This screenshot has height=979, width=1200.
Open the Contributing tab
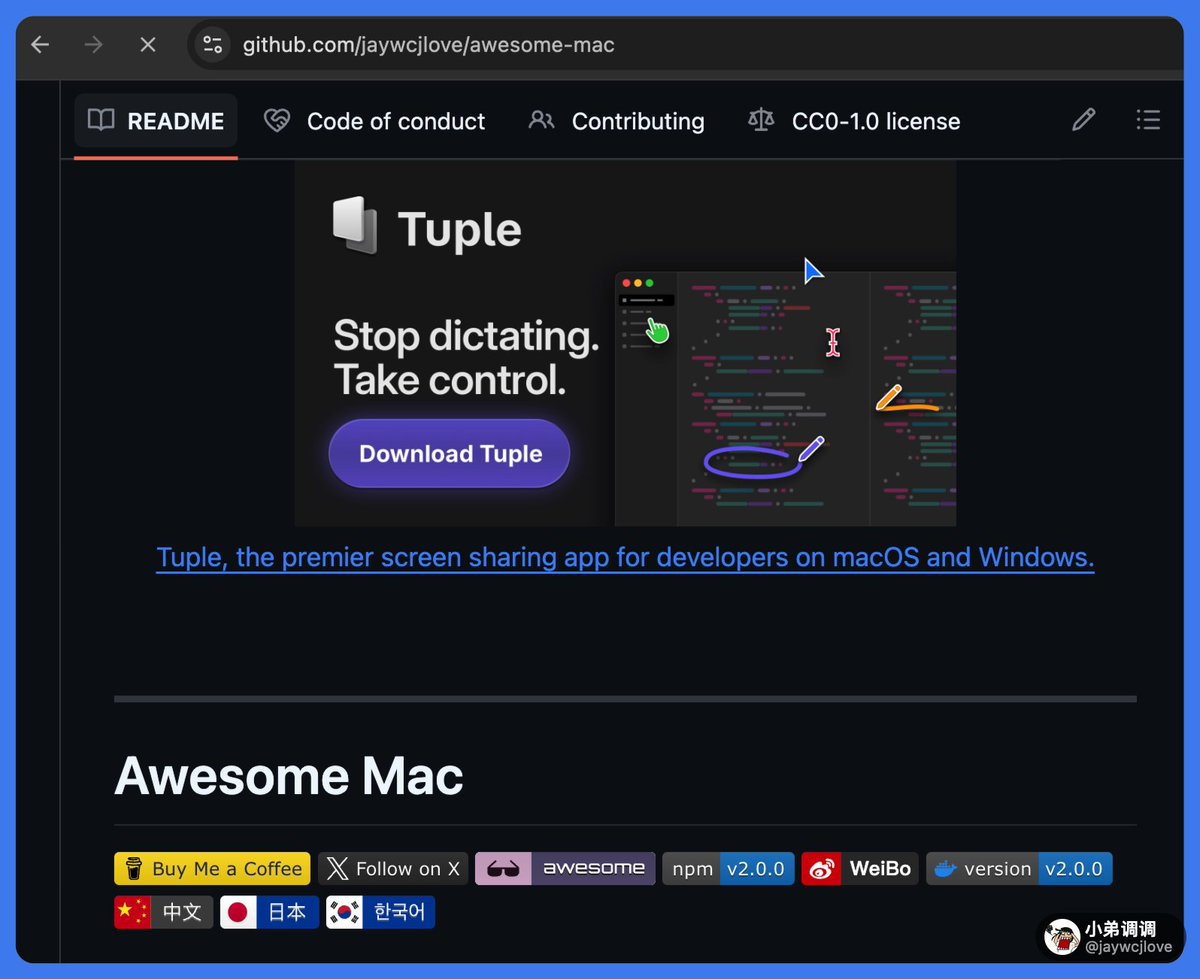(x=616, y=121)
